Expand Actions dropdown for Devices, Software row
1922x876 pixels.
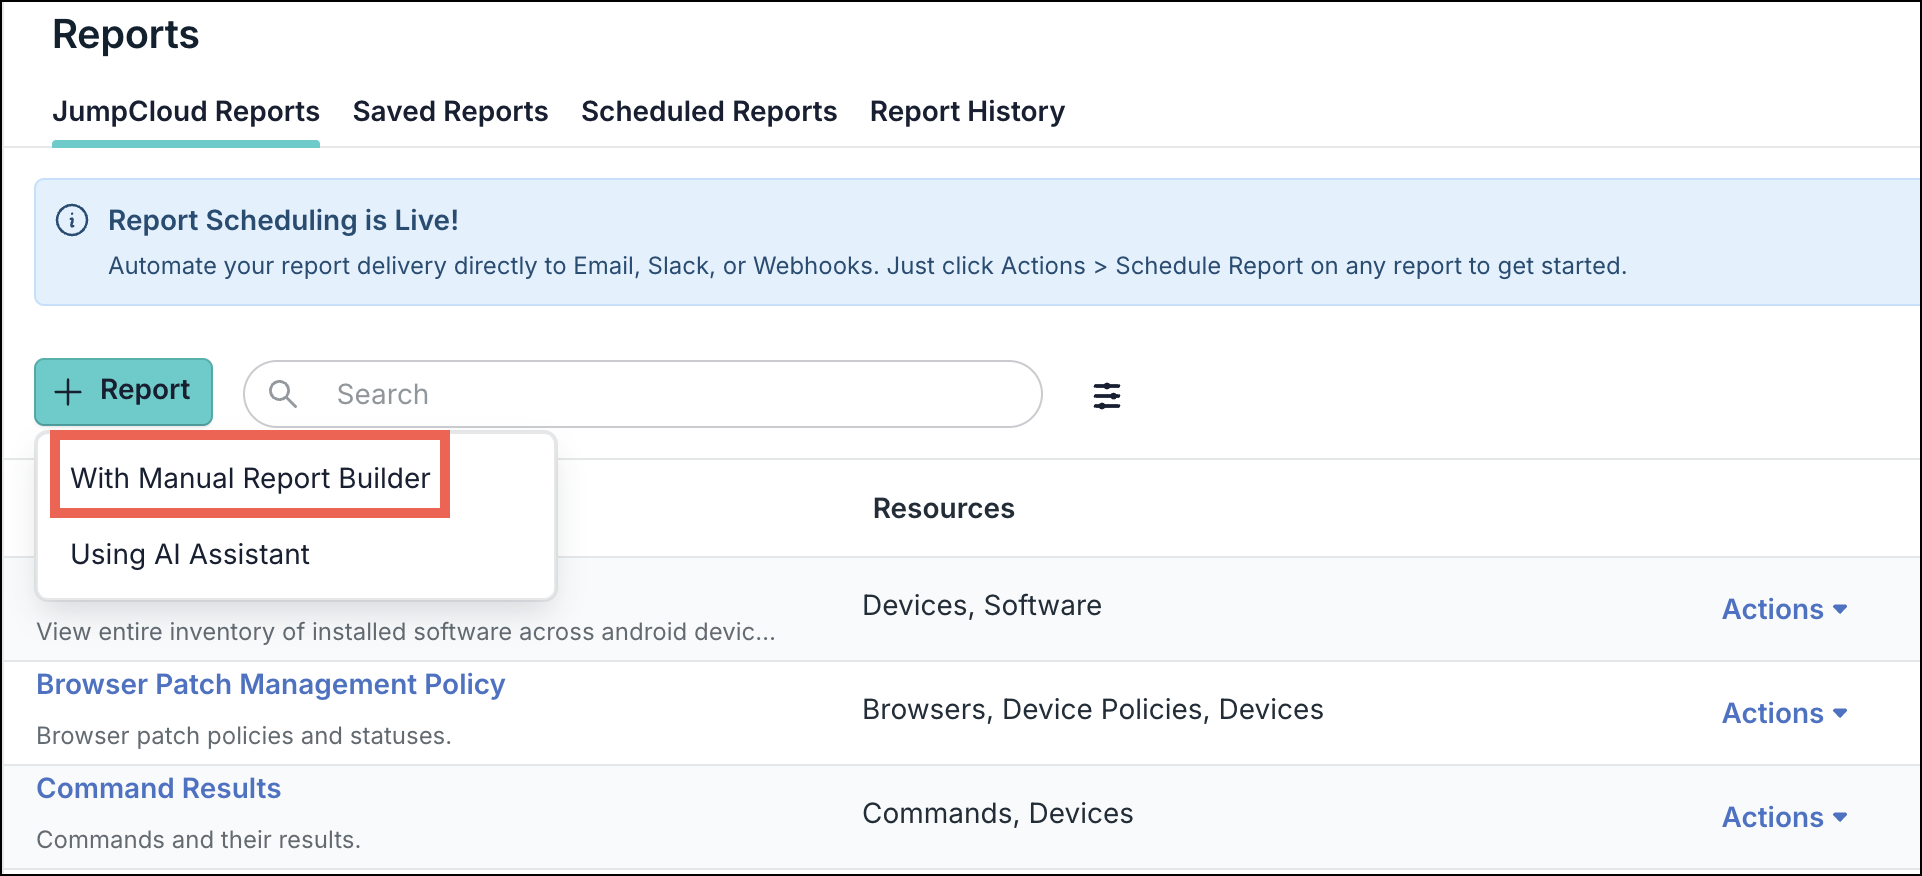pos(1784,609)
